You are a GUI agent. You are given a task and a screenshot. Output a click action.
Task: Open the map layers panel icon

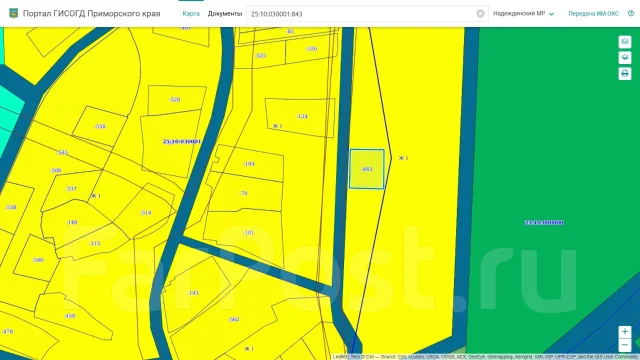[x=625, y=58]
